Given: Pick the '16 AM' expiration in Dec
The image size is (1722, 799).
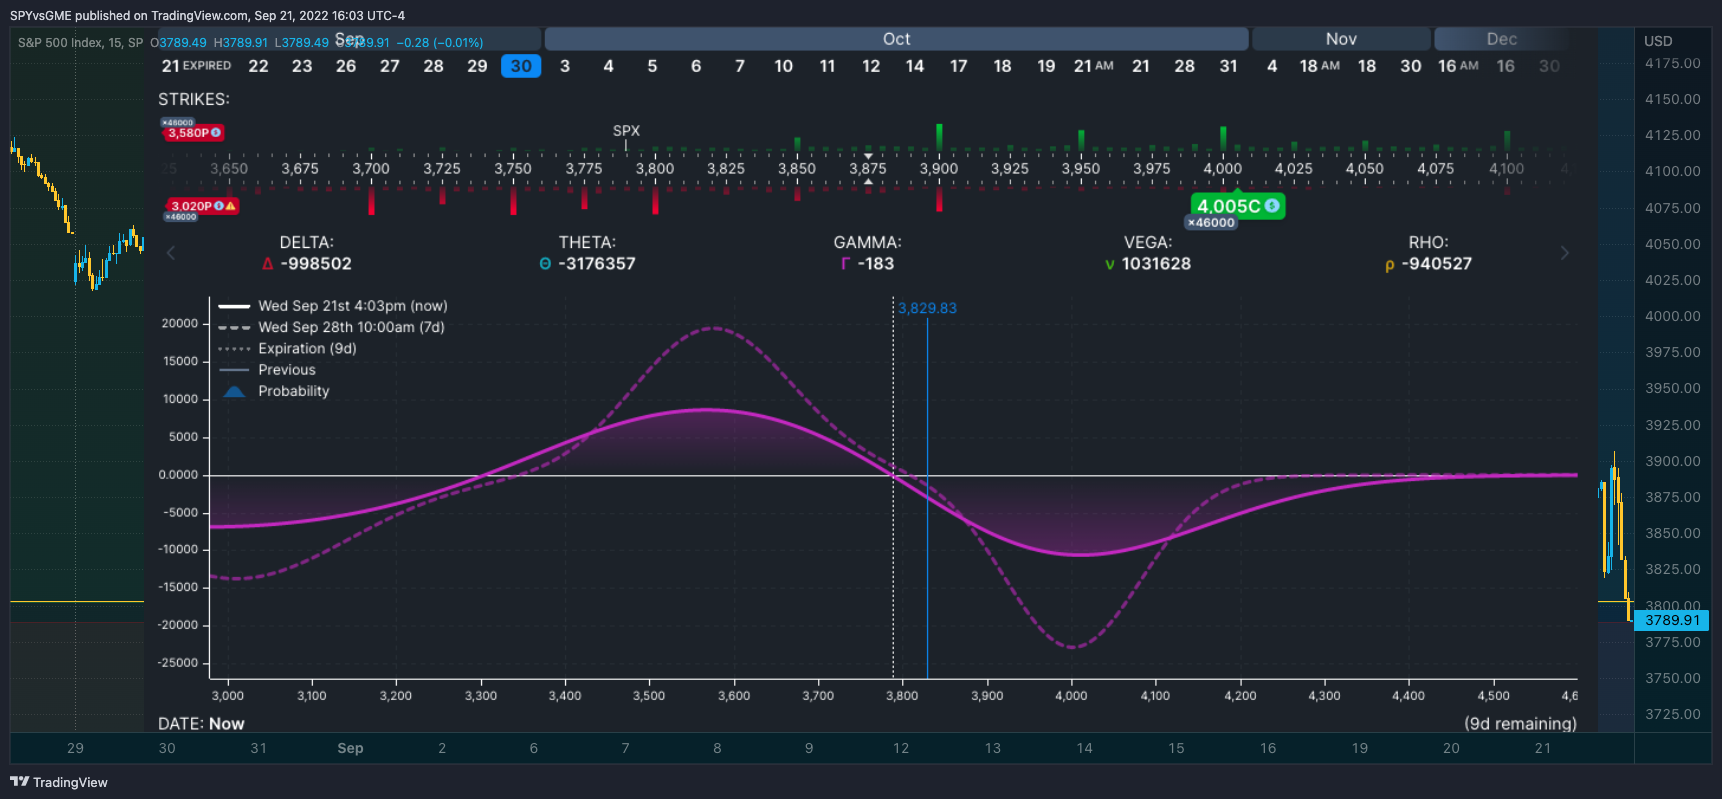Looking at the screenshot, I should [1458, 66].
